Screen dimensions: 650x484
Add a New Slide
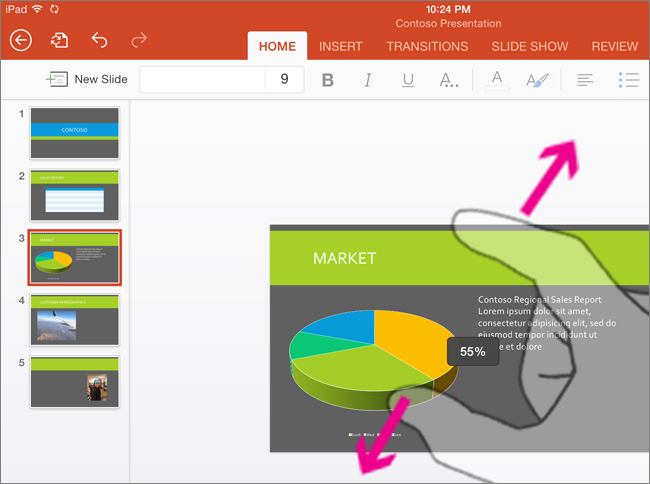(87, 79)
